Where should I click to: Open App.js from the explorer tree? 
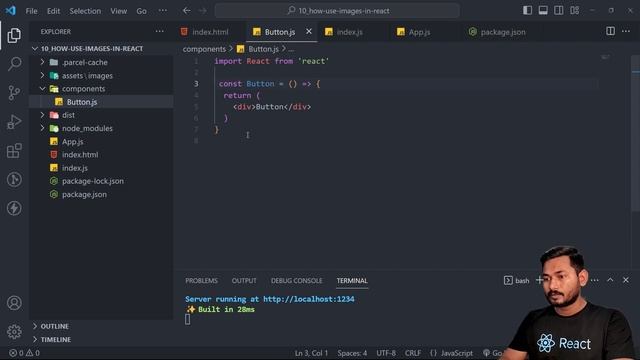pos(101,142)
